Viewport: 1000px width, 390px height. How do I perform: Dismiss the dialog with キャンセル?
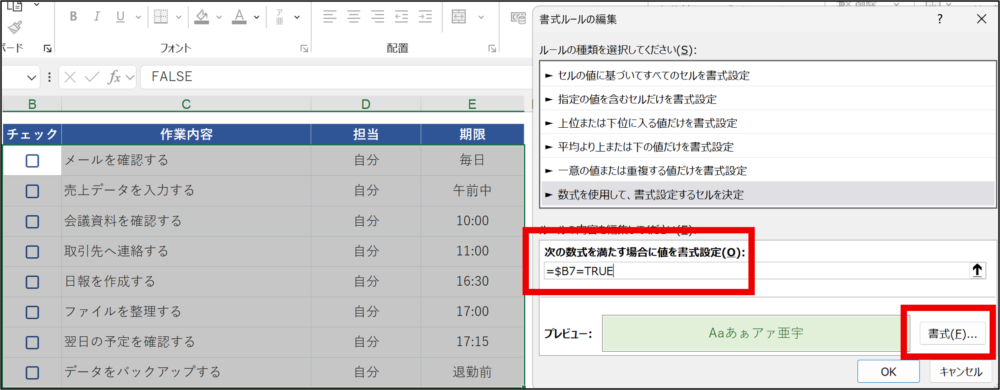pyautogui.click(x=960, y=372)
